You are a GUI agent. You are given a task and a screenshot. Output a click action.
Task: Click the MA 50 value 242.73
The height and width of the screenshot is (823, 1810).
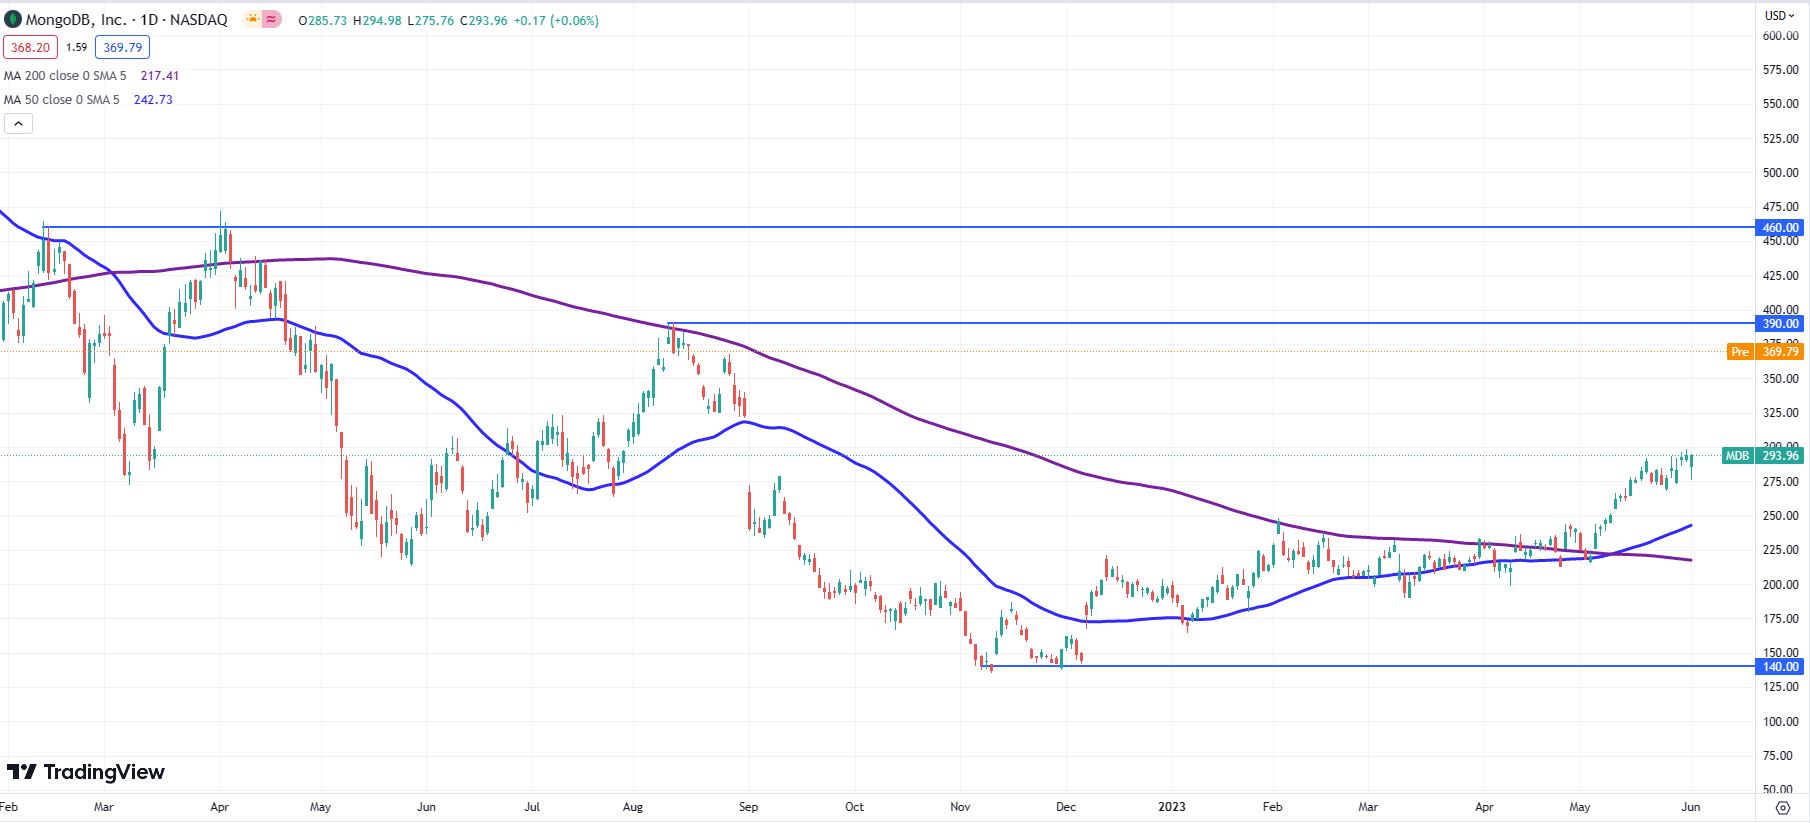(153, 100)
